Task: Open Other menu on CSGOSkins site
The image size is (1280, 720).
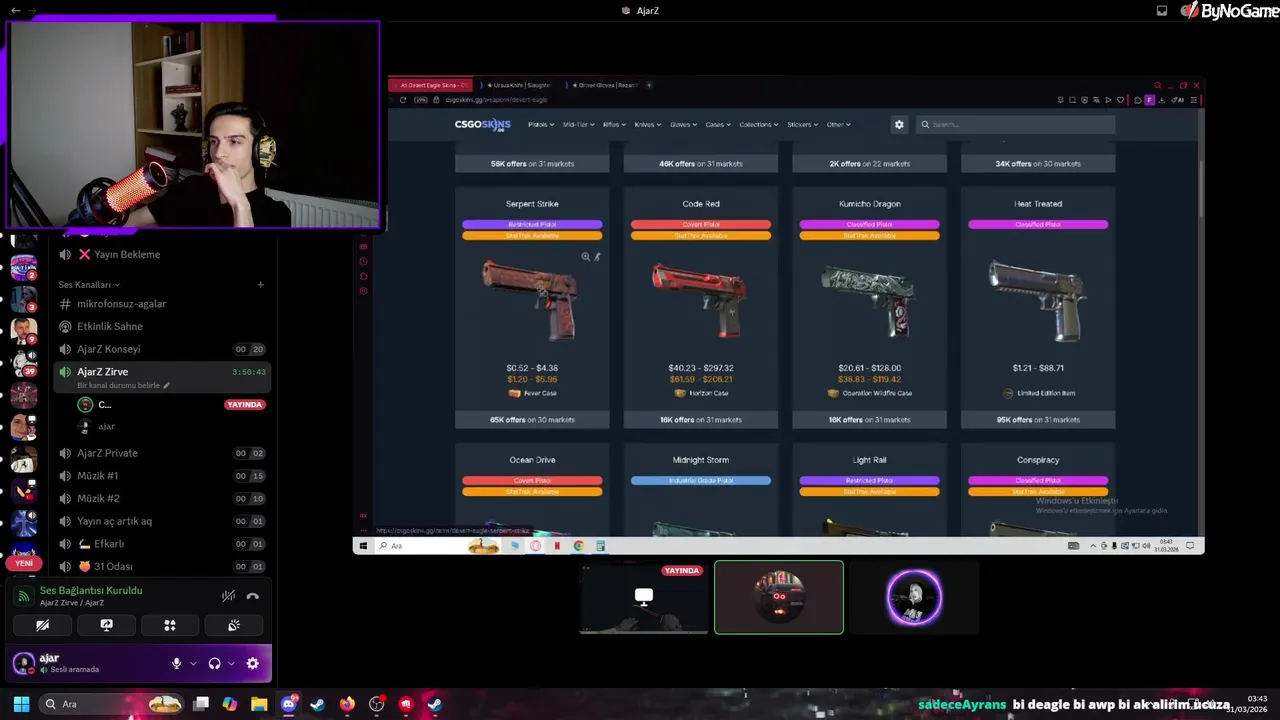Action: [x=838, y=124]
